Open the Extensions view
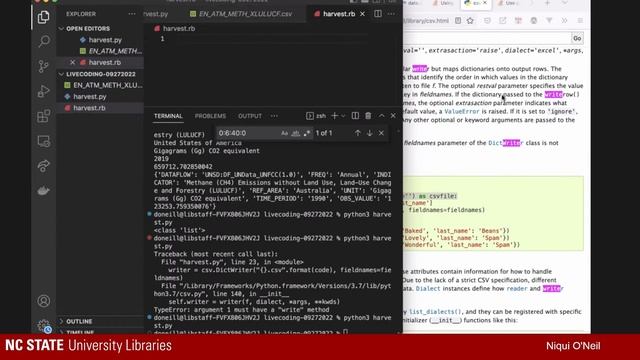Screen dimensions: 640x360 tap(44, 116)
